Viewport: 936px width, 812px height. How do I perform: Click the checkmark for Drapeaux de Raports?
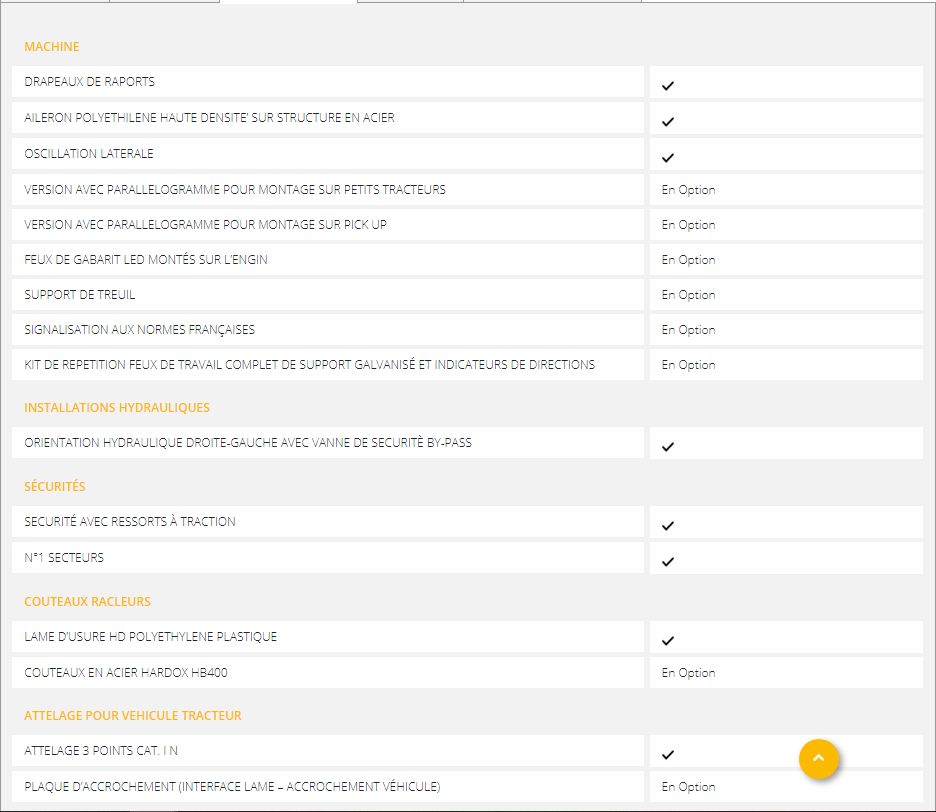coord(668,86)
